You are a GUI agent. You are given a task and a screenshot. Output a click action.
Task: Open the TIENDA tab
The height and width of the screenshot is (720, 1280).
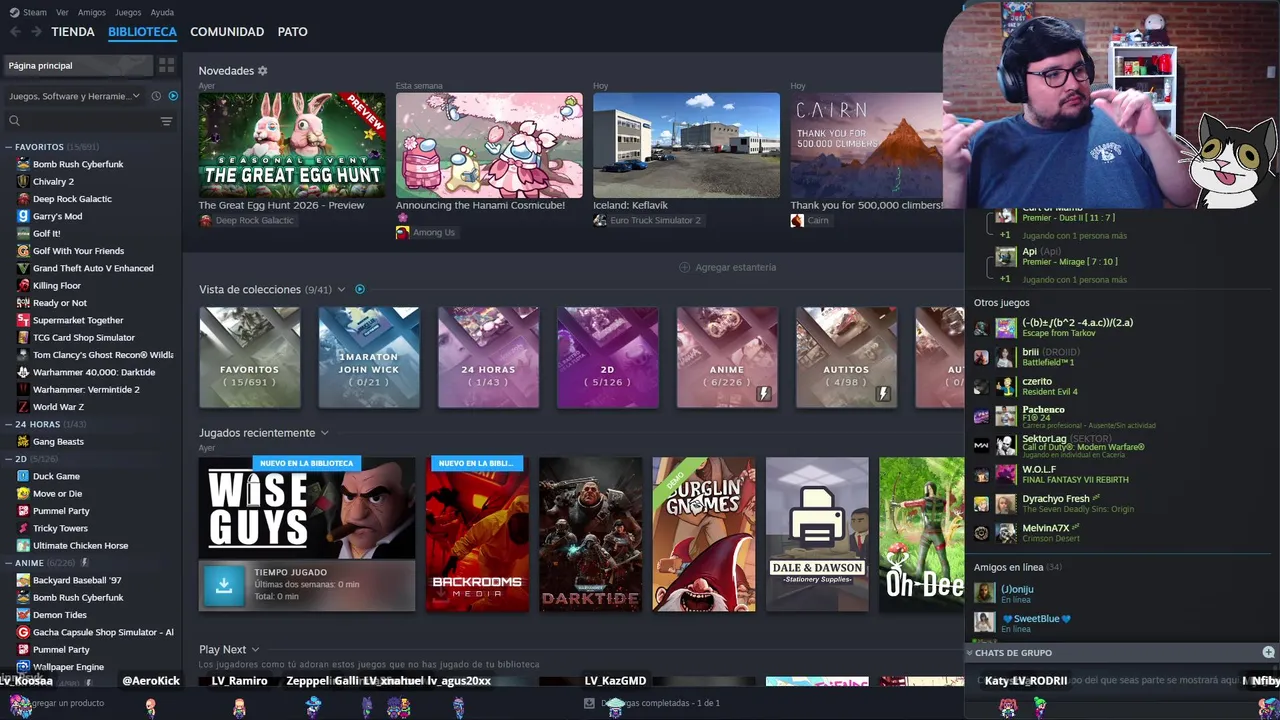pos(73,32)
